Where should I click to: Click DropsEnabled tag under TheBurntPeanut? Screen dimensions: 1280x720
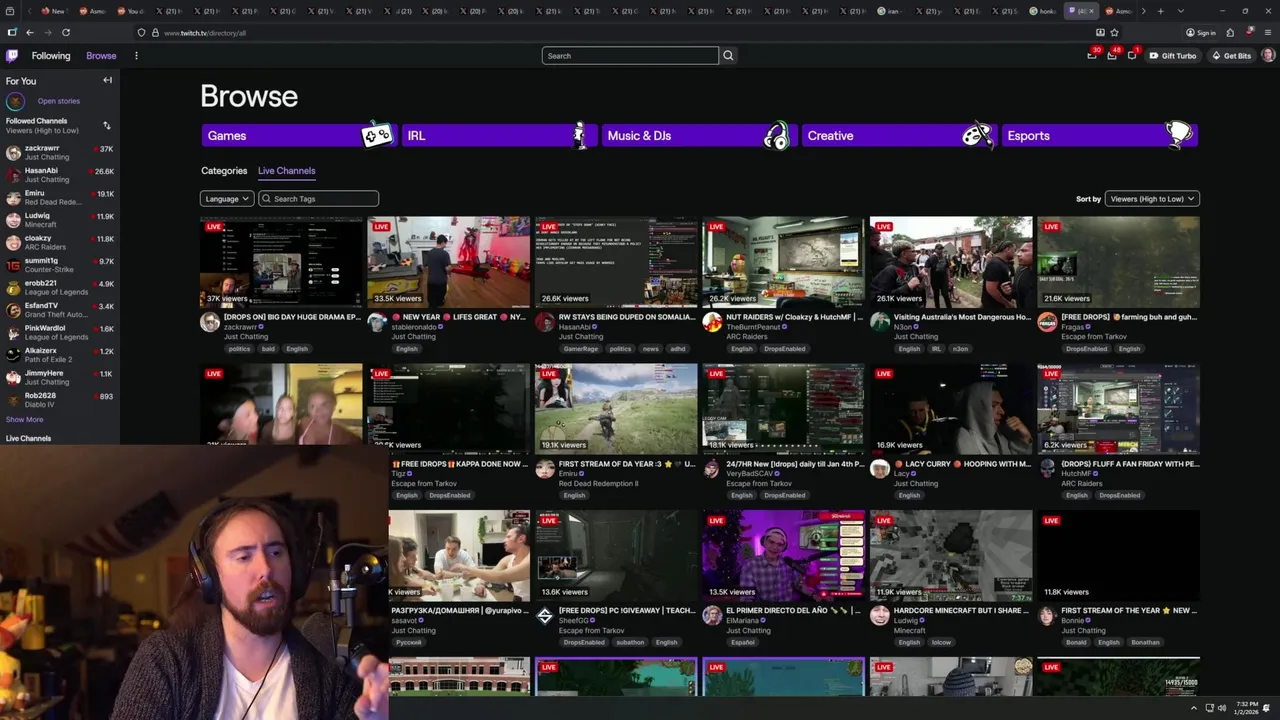[x=785, y=349]
